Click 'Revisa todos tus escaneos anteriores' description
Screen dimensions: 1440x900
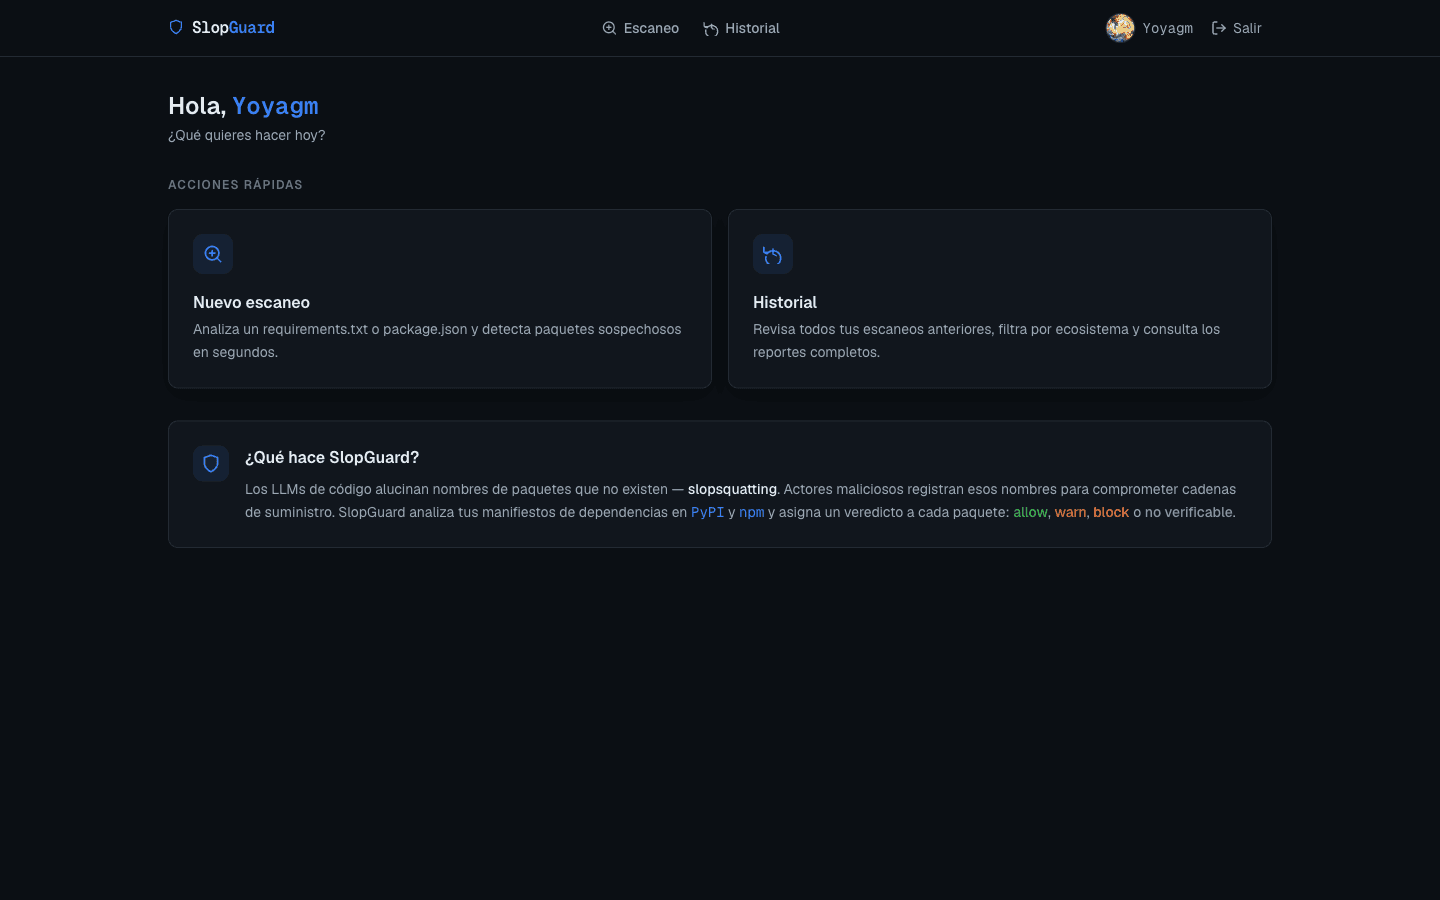[x=986, y=341]
